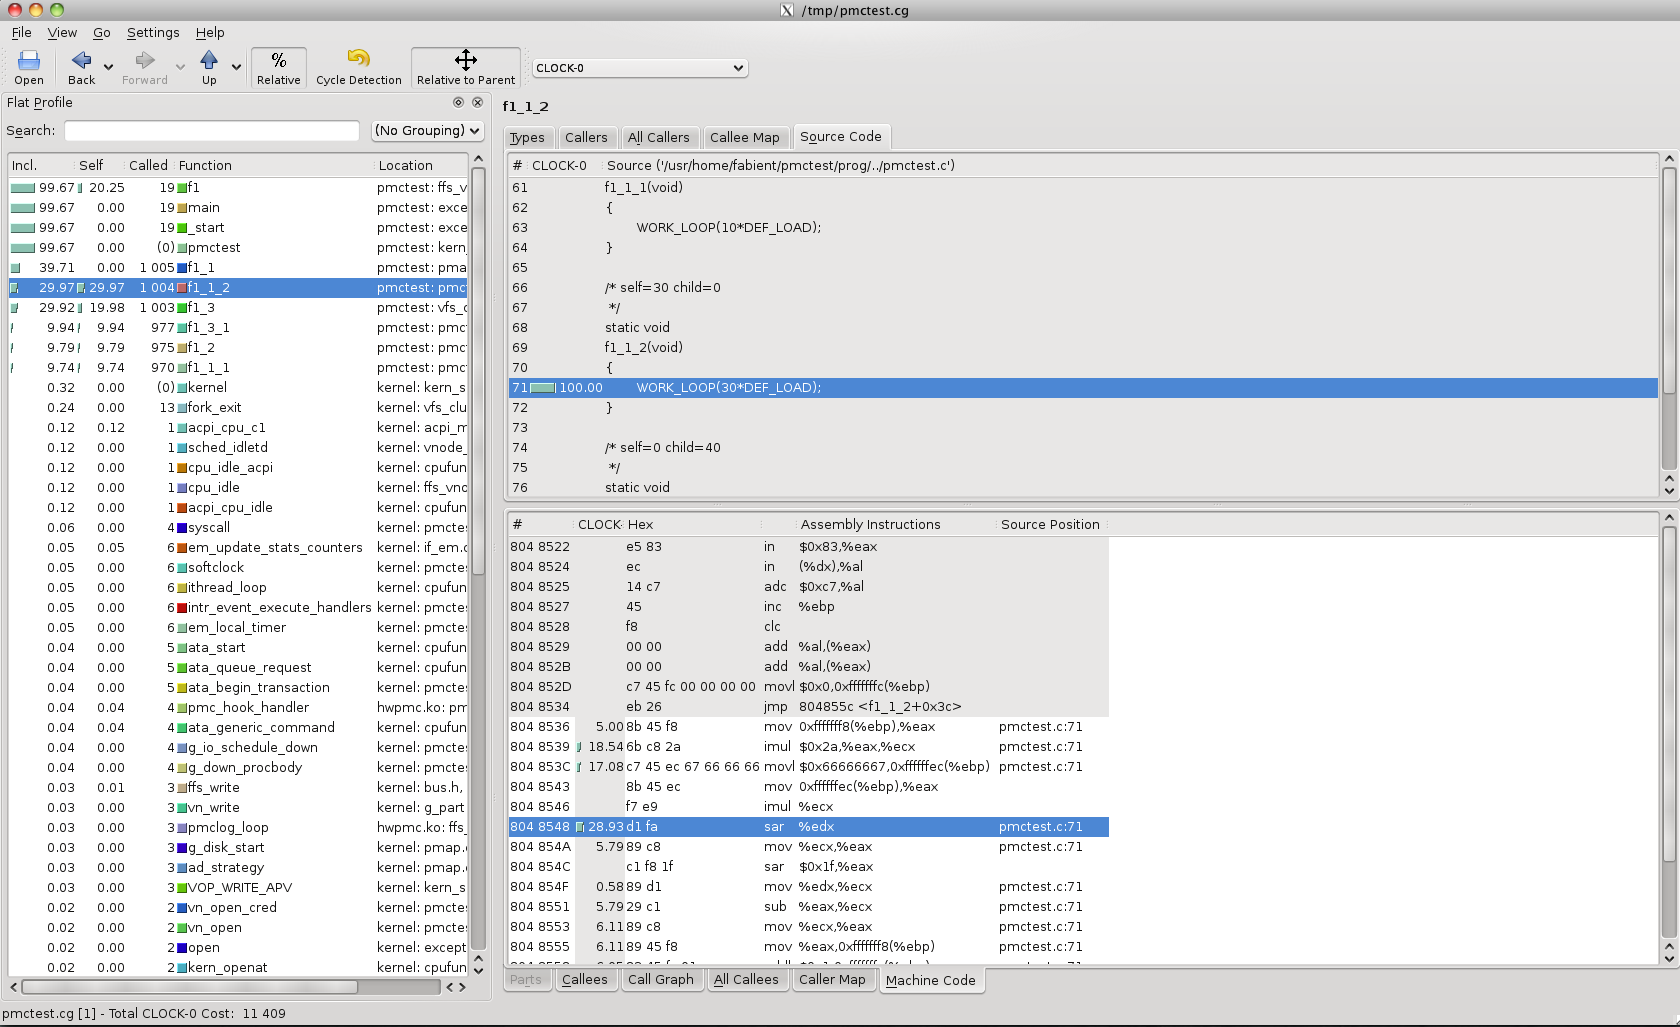Open the CLOCK-0 event type dropdown
Viewport: 1680px width, 1027px height.
640,68
